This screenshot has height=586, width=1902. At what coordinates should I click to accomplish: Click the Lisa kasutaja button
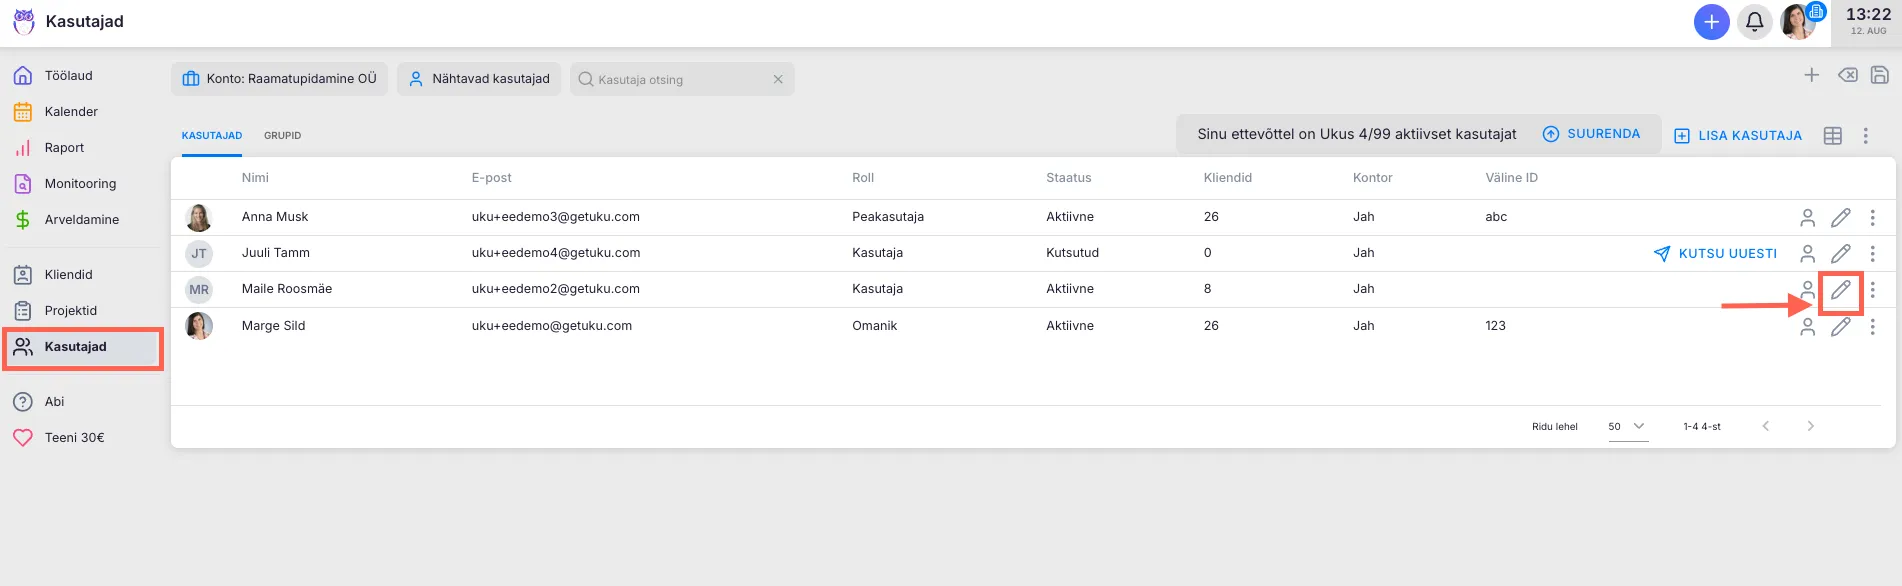(x=1738, y=136)
